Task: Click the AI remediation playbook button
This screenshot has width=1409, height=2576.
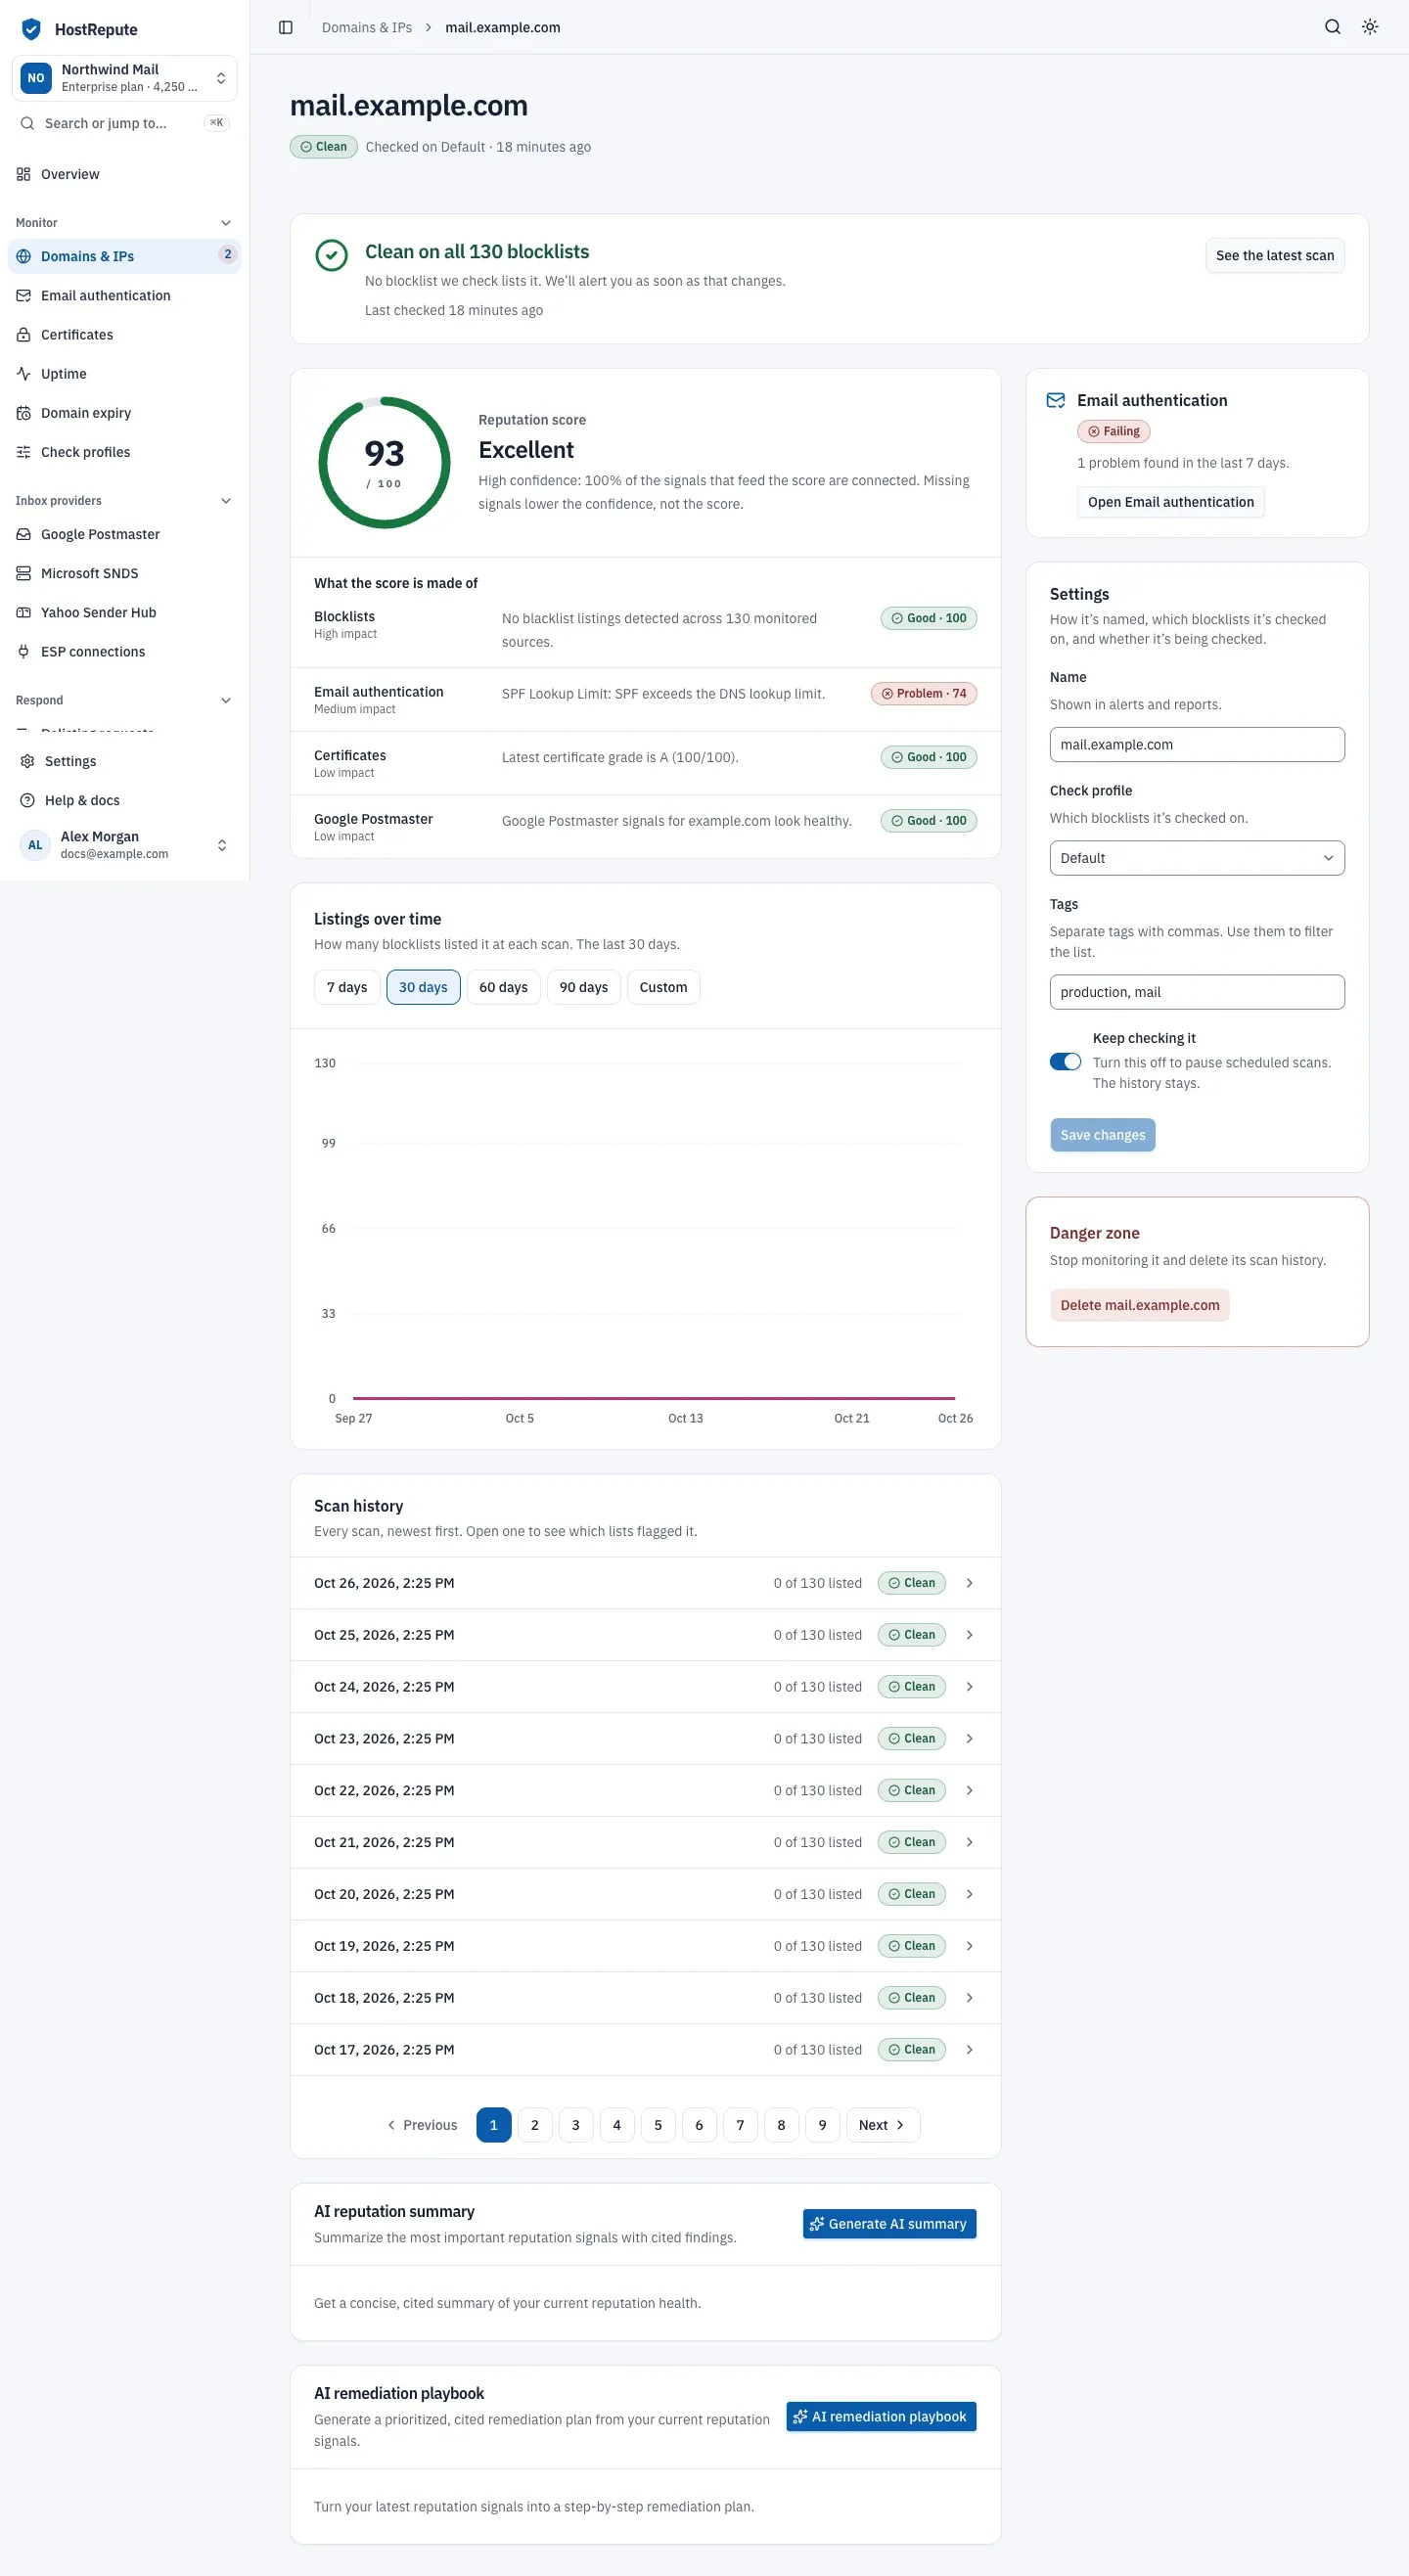Action: click(881, 2416)
